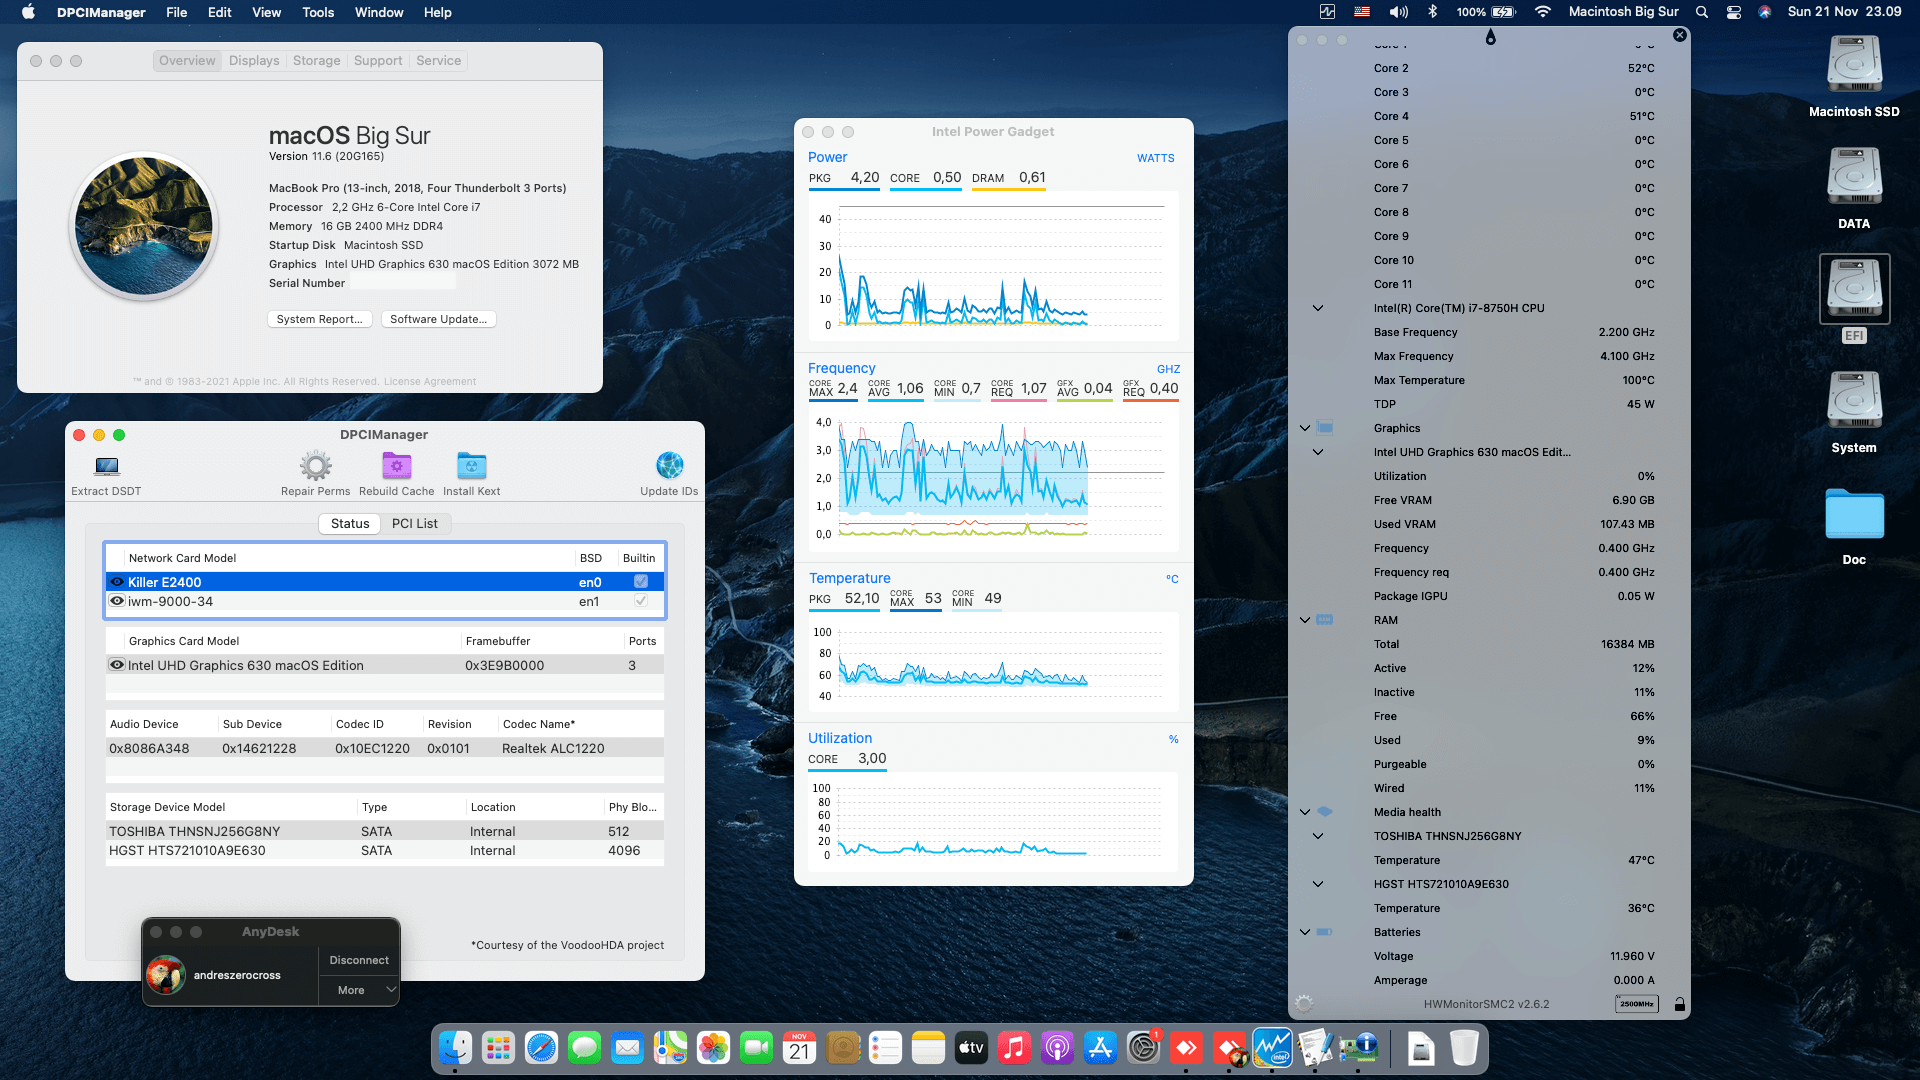Open Service tab in About This Mac
The height and width of the screenshot is (1080, 1920).
[x=439, y=61]
